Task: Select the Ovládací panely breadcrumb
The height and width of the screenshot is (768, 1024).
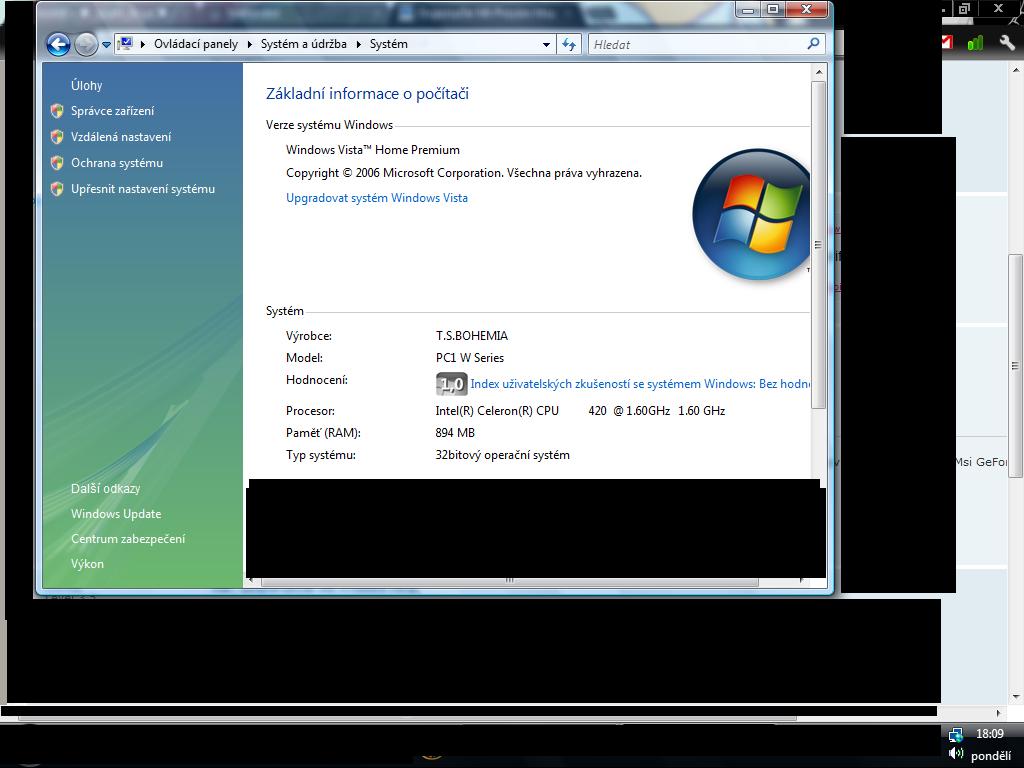Action: click(196, 44)
